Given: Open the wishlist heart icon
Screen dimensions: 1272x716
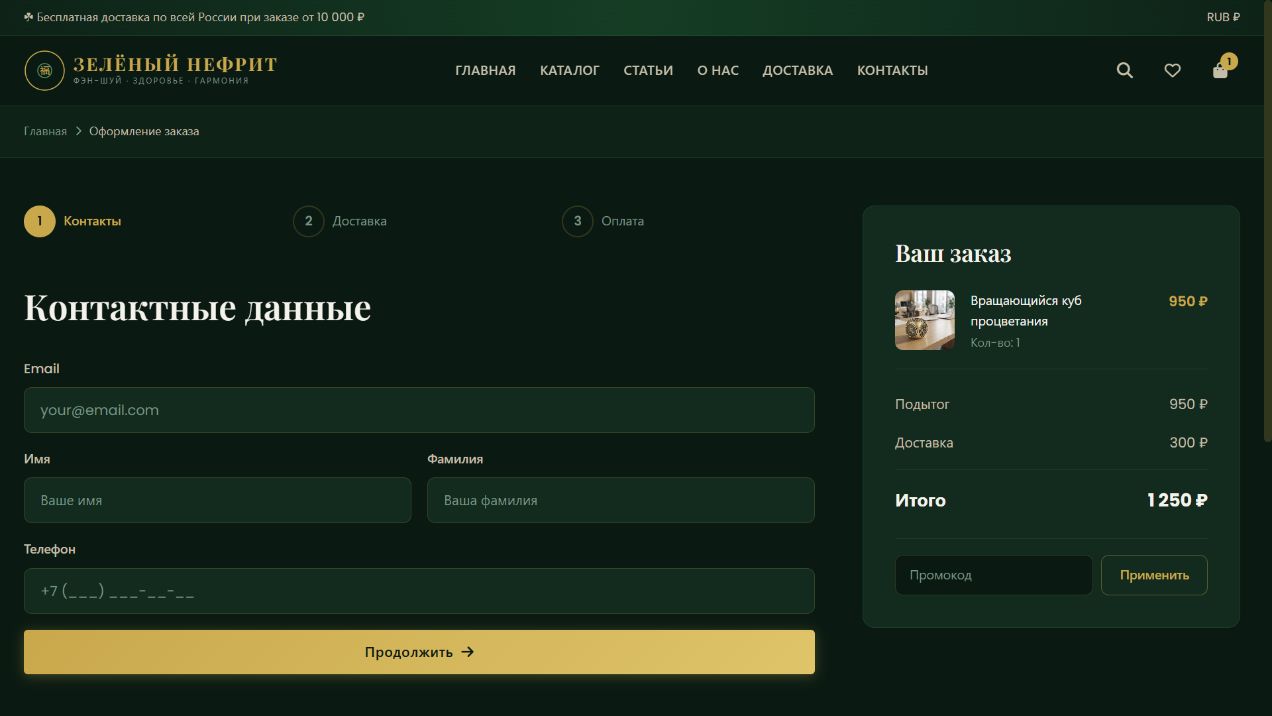Looking at the screenshot, I should coord(1173,70).
